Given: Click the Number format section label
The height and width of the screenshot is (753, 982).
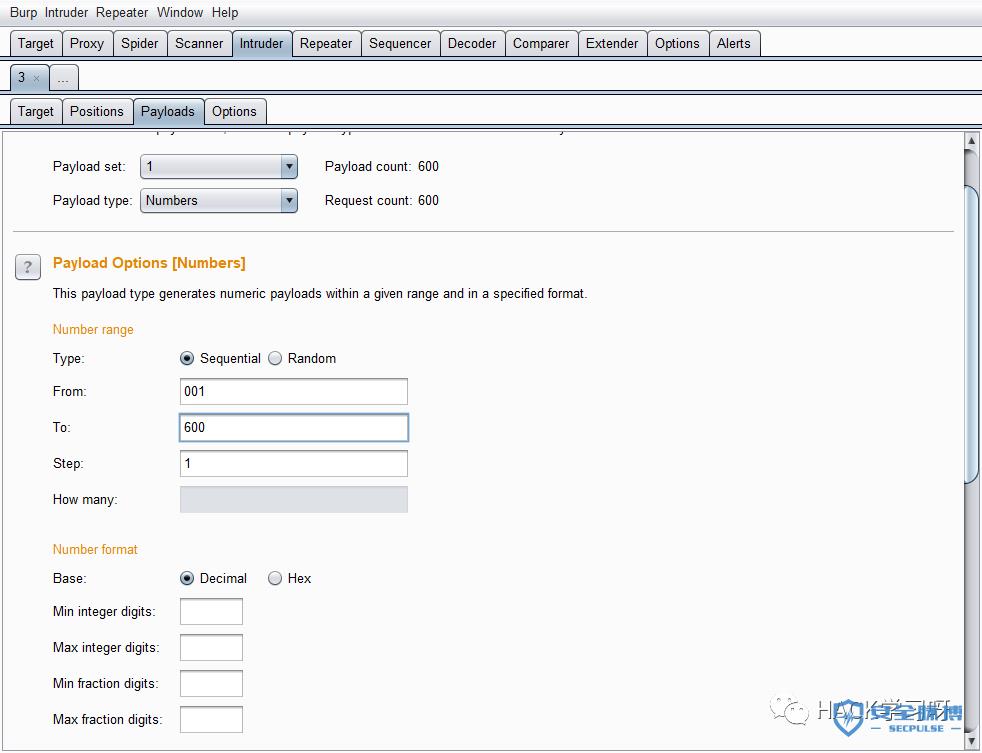Looking at the screenshot, I should point(95,549).
